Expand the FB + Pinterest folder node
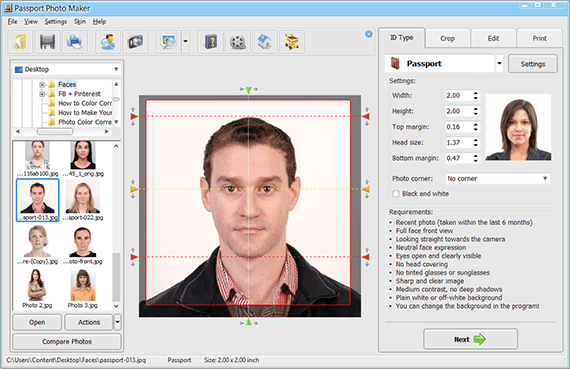The image size is (570, 369). click(42, 94)
